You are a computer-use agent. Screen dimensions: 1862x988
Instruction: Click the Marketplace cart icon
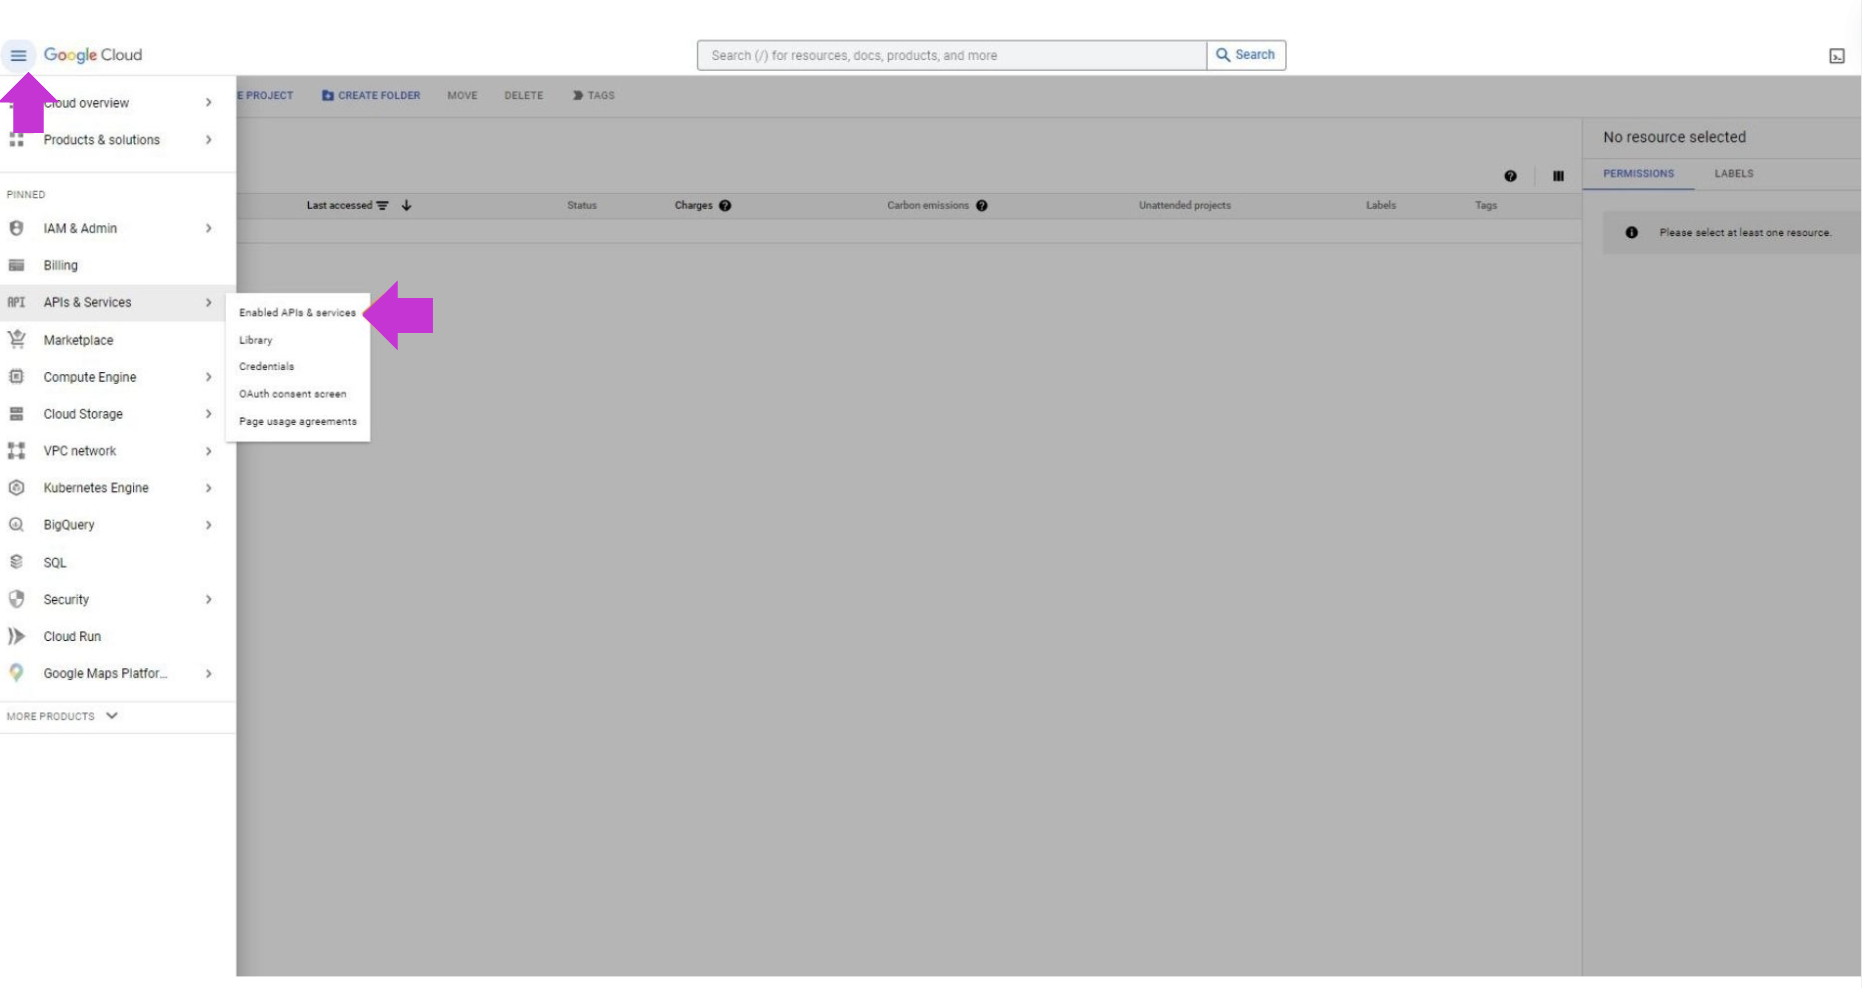coord(16,339)
